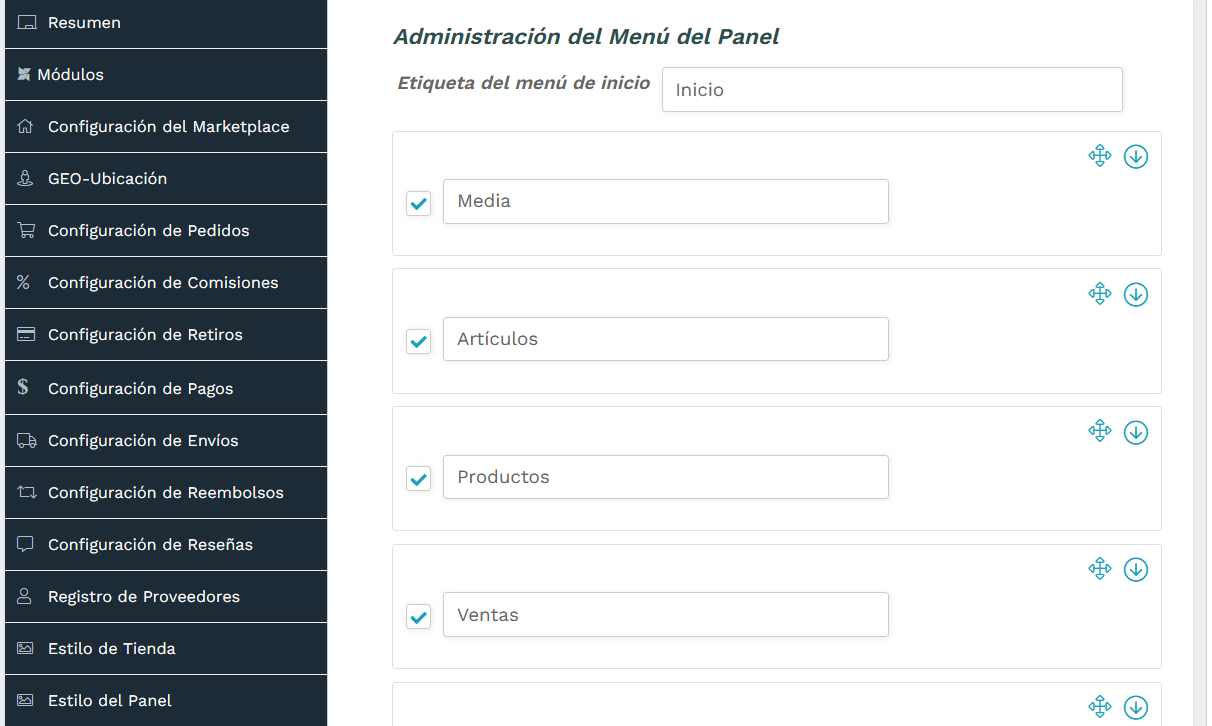The width and height of the screenshot is (1212, 726).
Task: Disable the Artículos menu item
Action: pyautogui.click(x=418, y=341)
